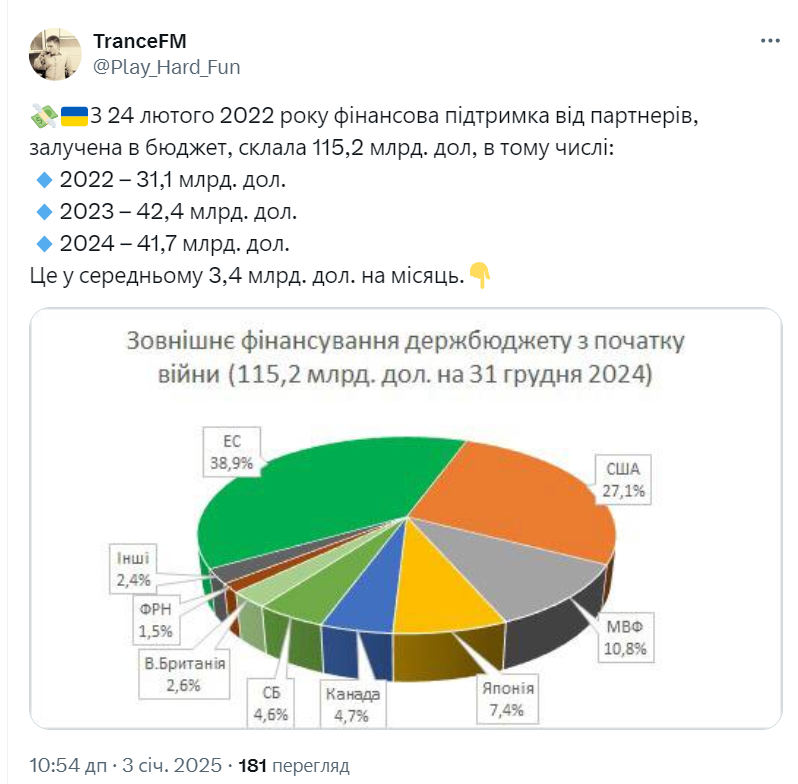Select the Інші 2,4% data label

[x=133, y=569]
